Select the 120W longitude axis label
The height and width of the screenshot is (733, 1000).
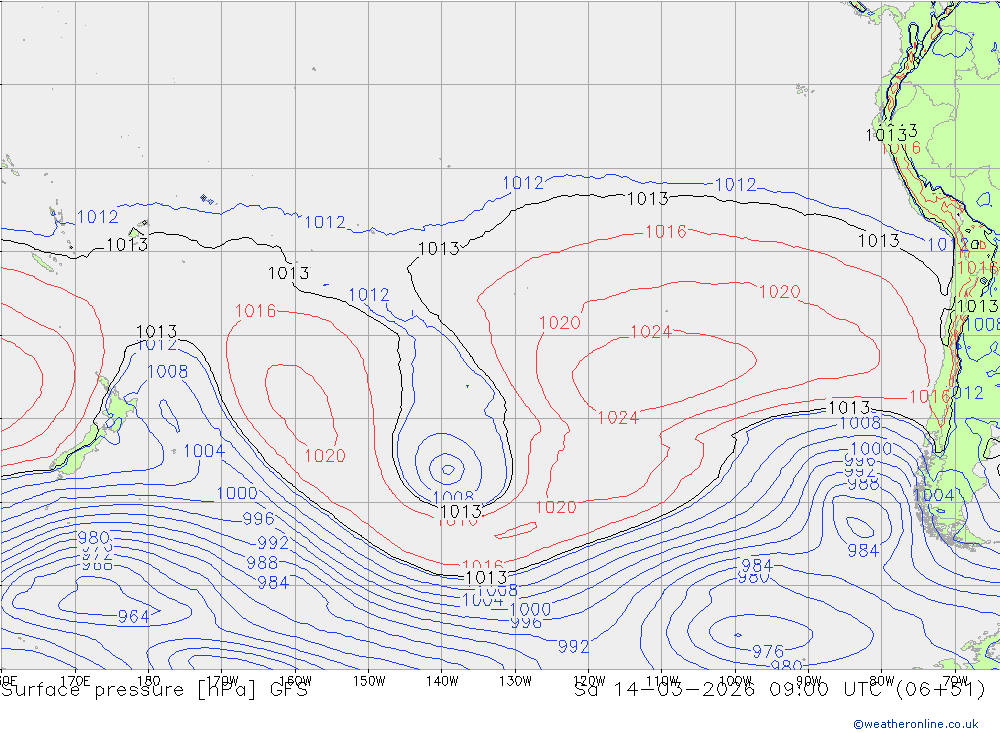tap(589, 681)
